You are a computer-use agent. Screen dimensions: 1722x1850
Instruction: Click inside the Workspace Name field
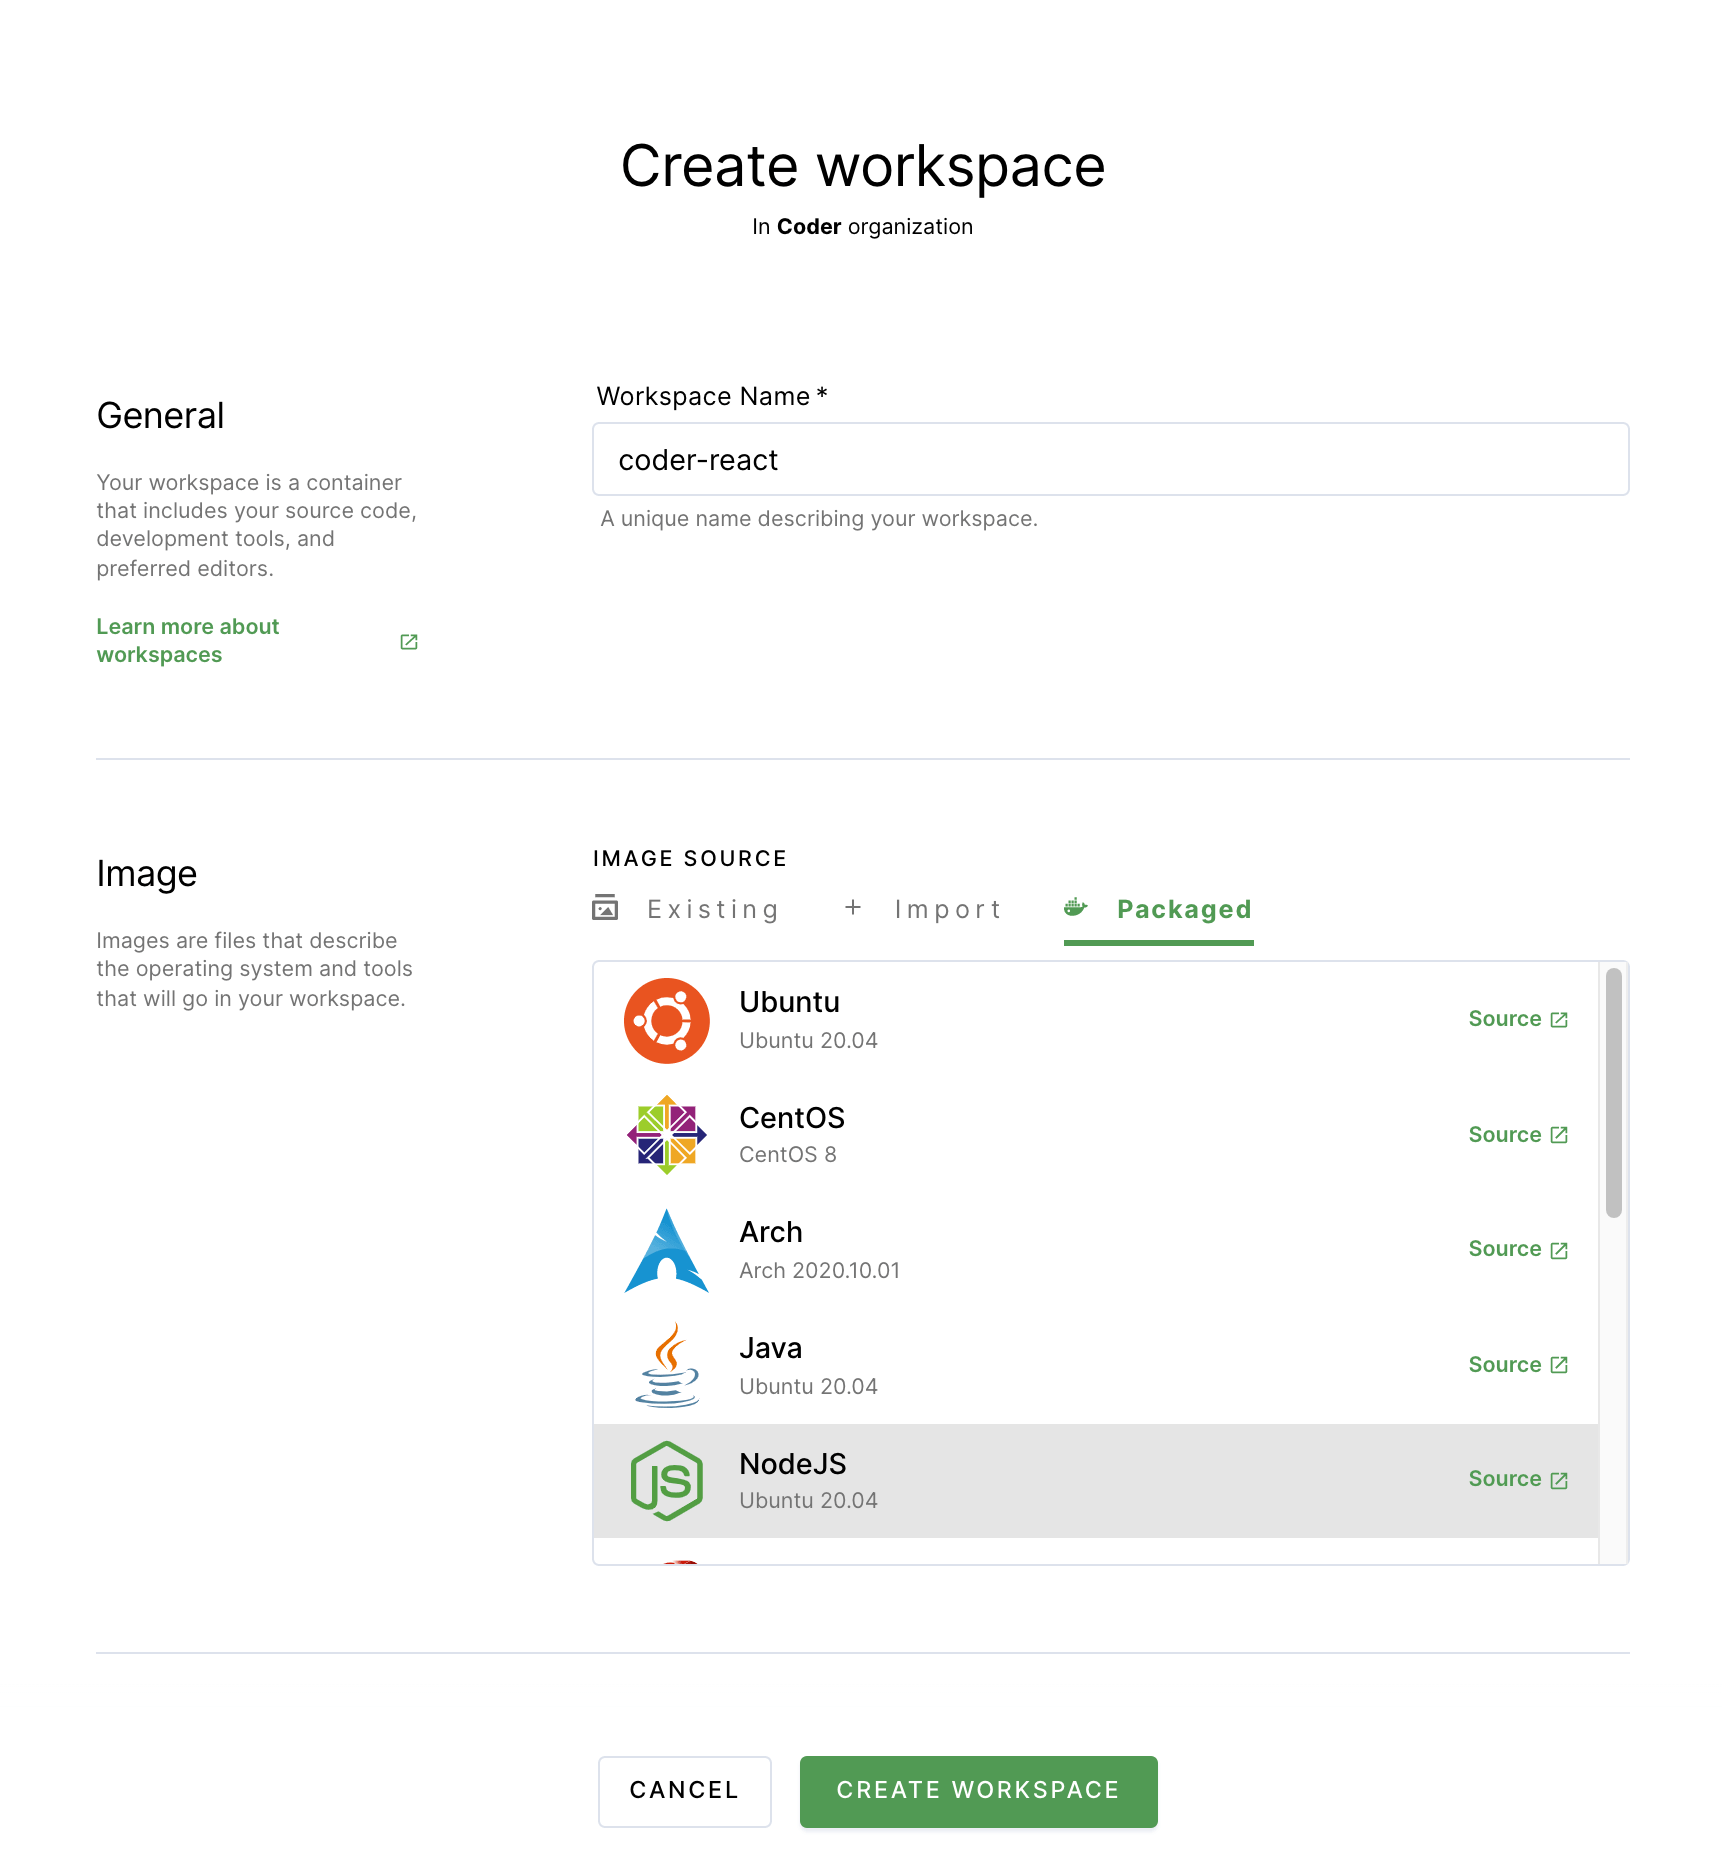(x=1110, y=459)
